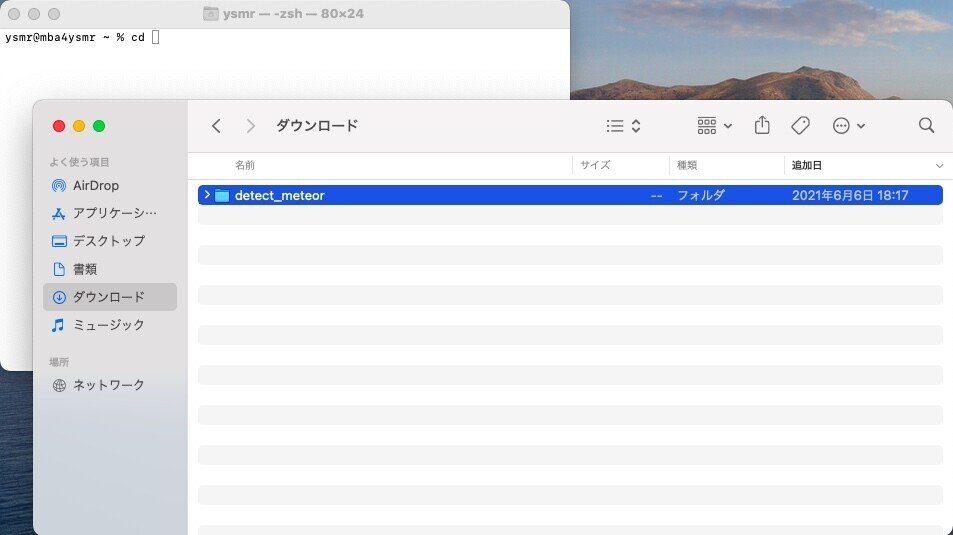
Task: Select the detect_meteor folder icon
Action: (222, 195)
